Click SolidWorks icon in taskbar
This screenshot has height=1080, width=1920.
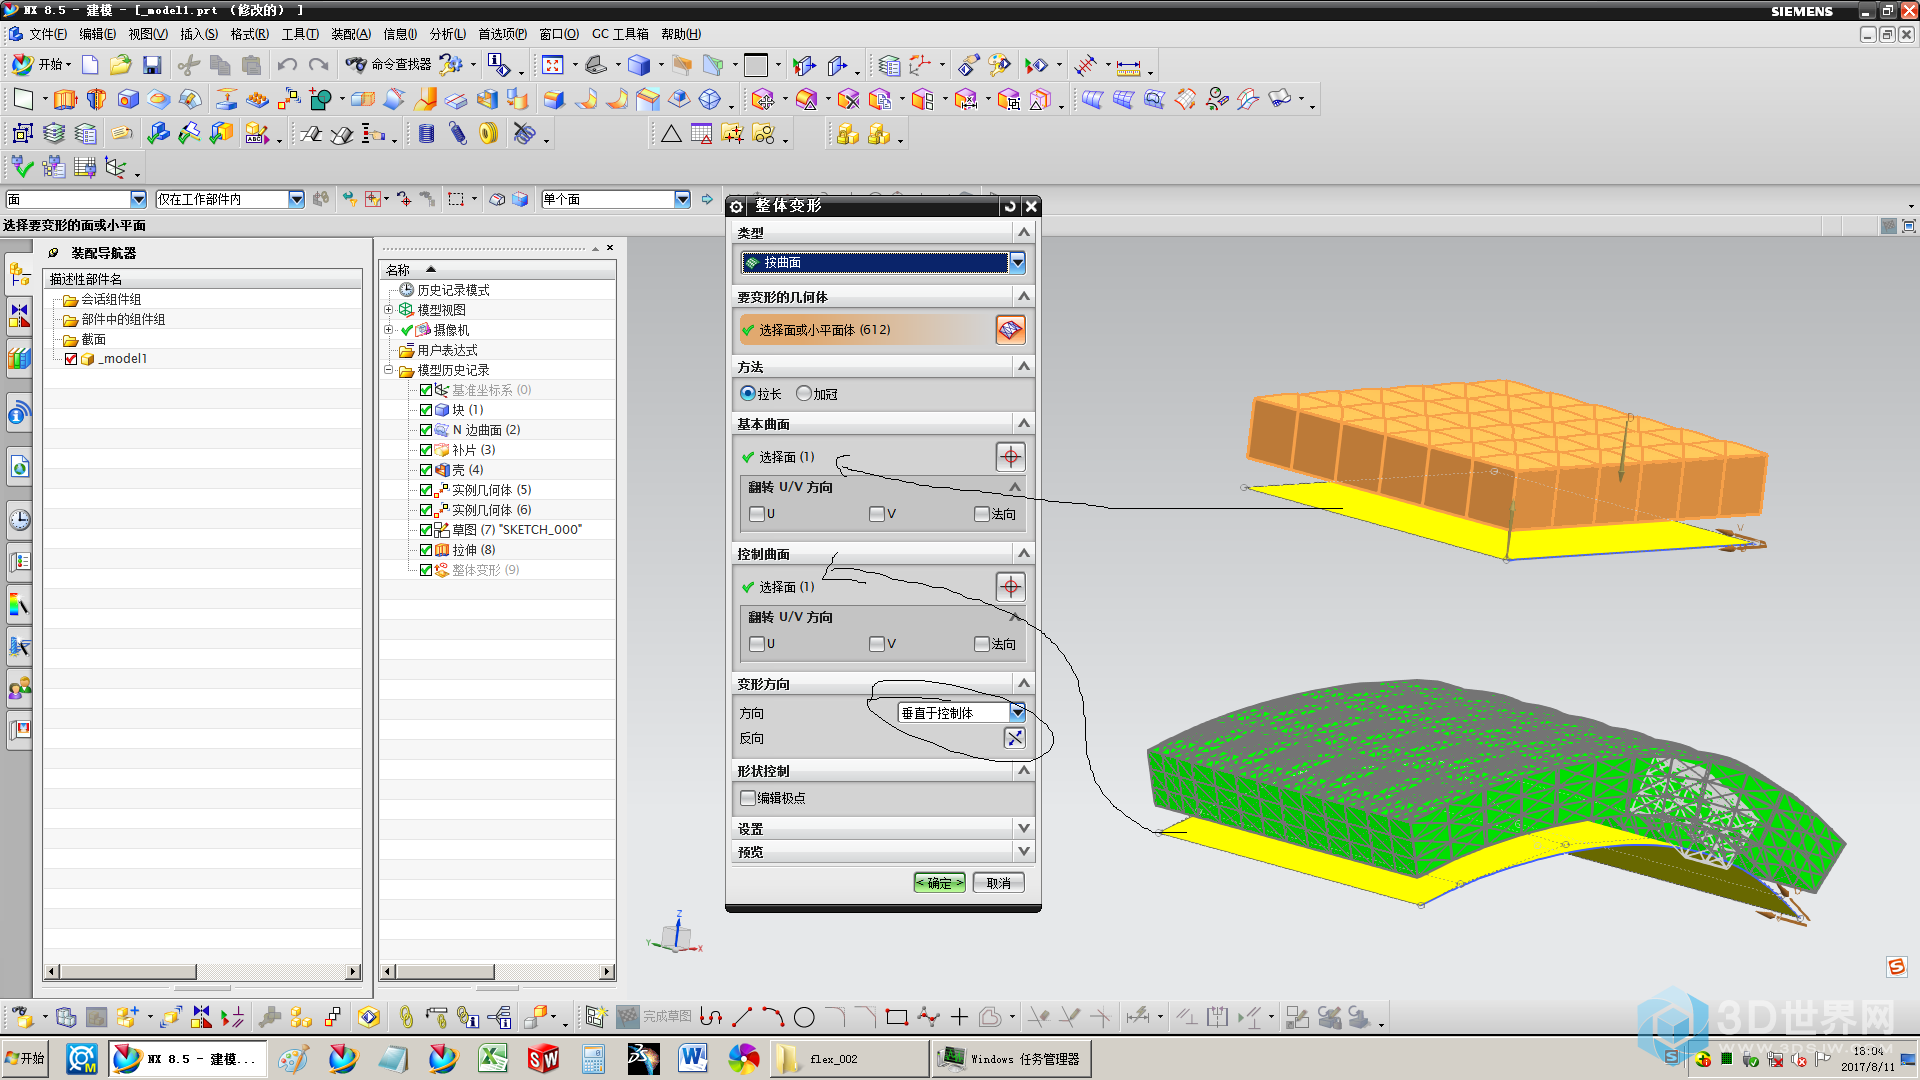pos(543,1058)
